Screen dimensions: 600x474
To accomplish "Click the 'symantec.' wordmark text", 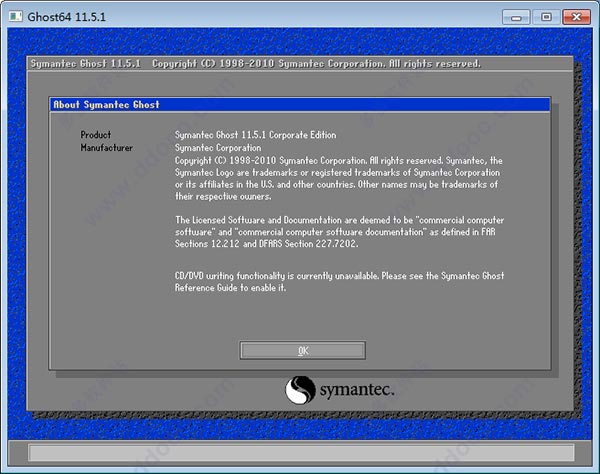I will 357,390.
